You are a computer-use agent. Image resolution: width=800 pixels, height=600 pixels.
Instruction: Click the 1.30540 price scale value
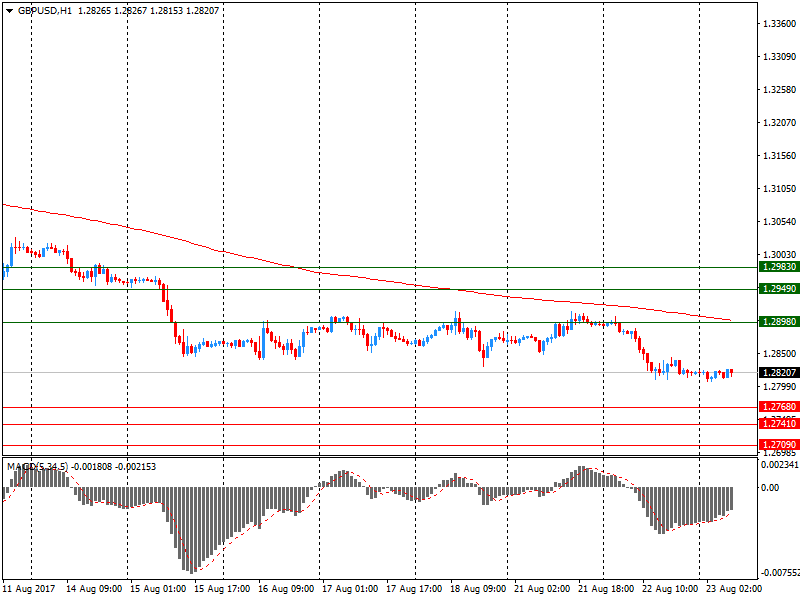779,221
